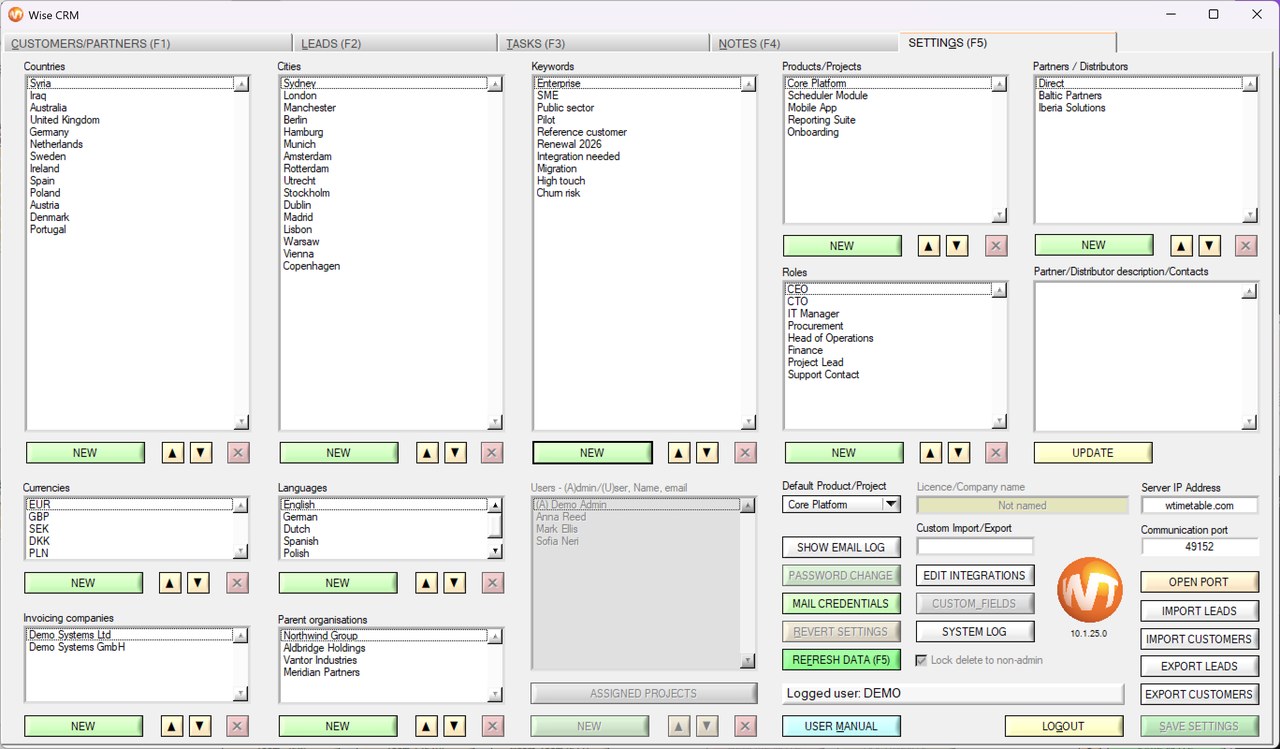Click EXPORT CUSTOMERS button
This screenshot has width=1280, height=749.
pyautogui.click(x=1199, y=694)
